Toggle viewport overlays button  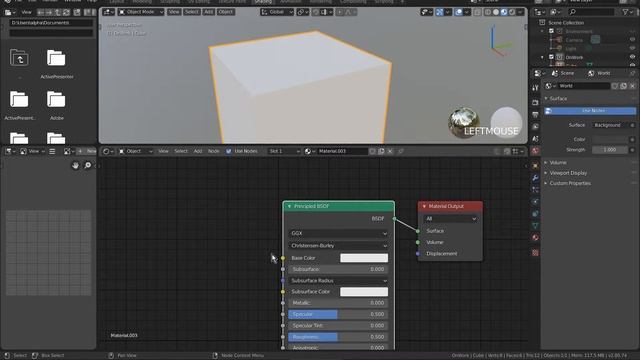pyautogui.click(x=458, y=12)
